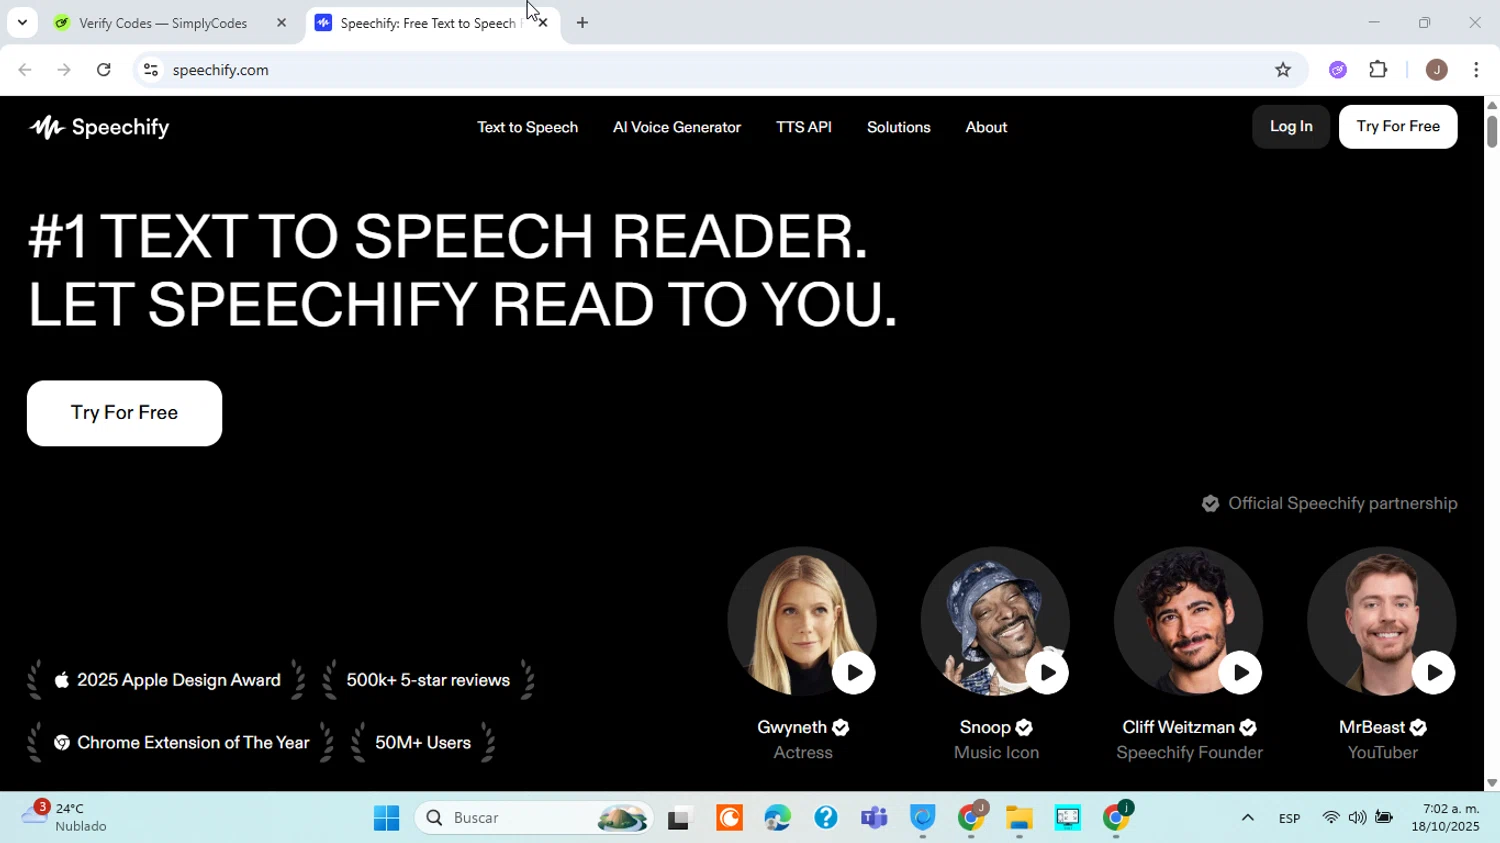The height and width of the screenshot is (843, 1500).
Task: Click the page vertical scrollbar thumb
Action: [x=1492, y=132]
